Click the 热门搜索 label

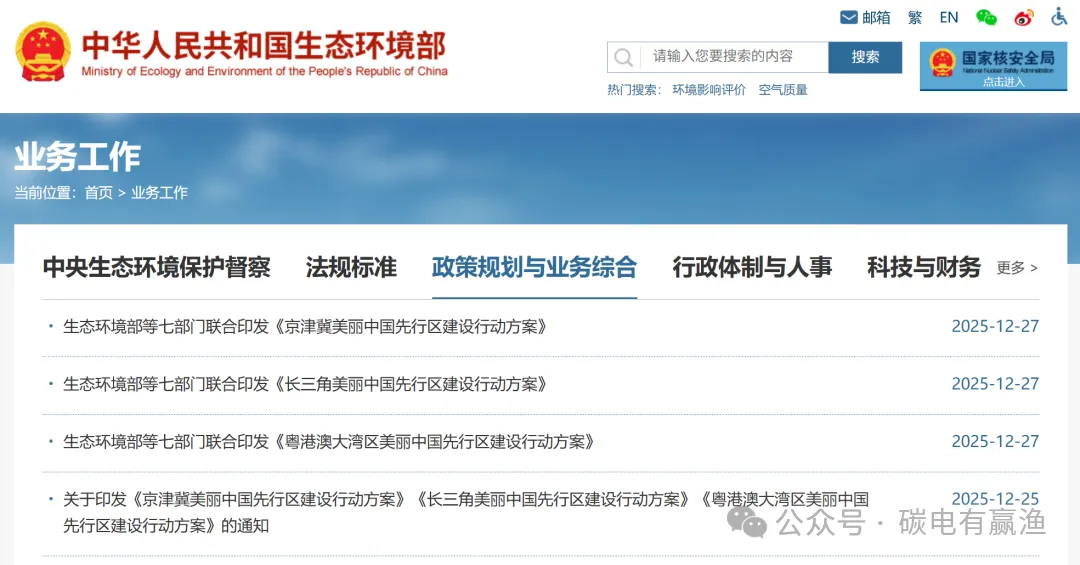[634, 90]
